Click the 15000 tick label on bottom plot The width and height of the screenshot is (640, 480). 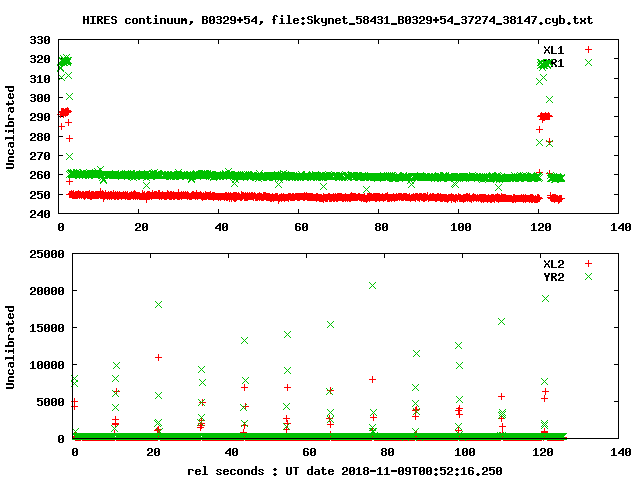(47, 328)
